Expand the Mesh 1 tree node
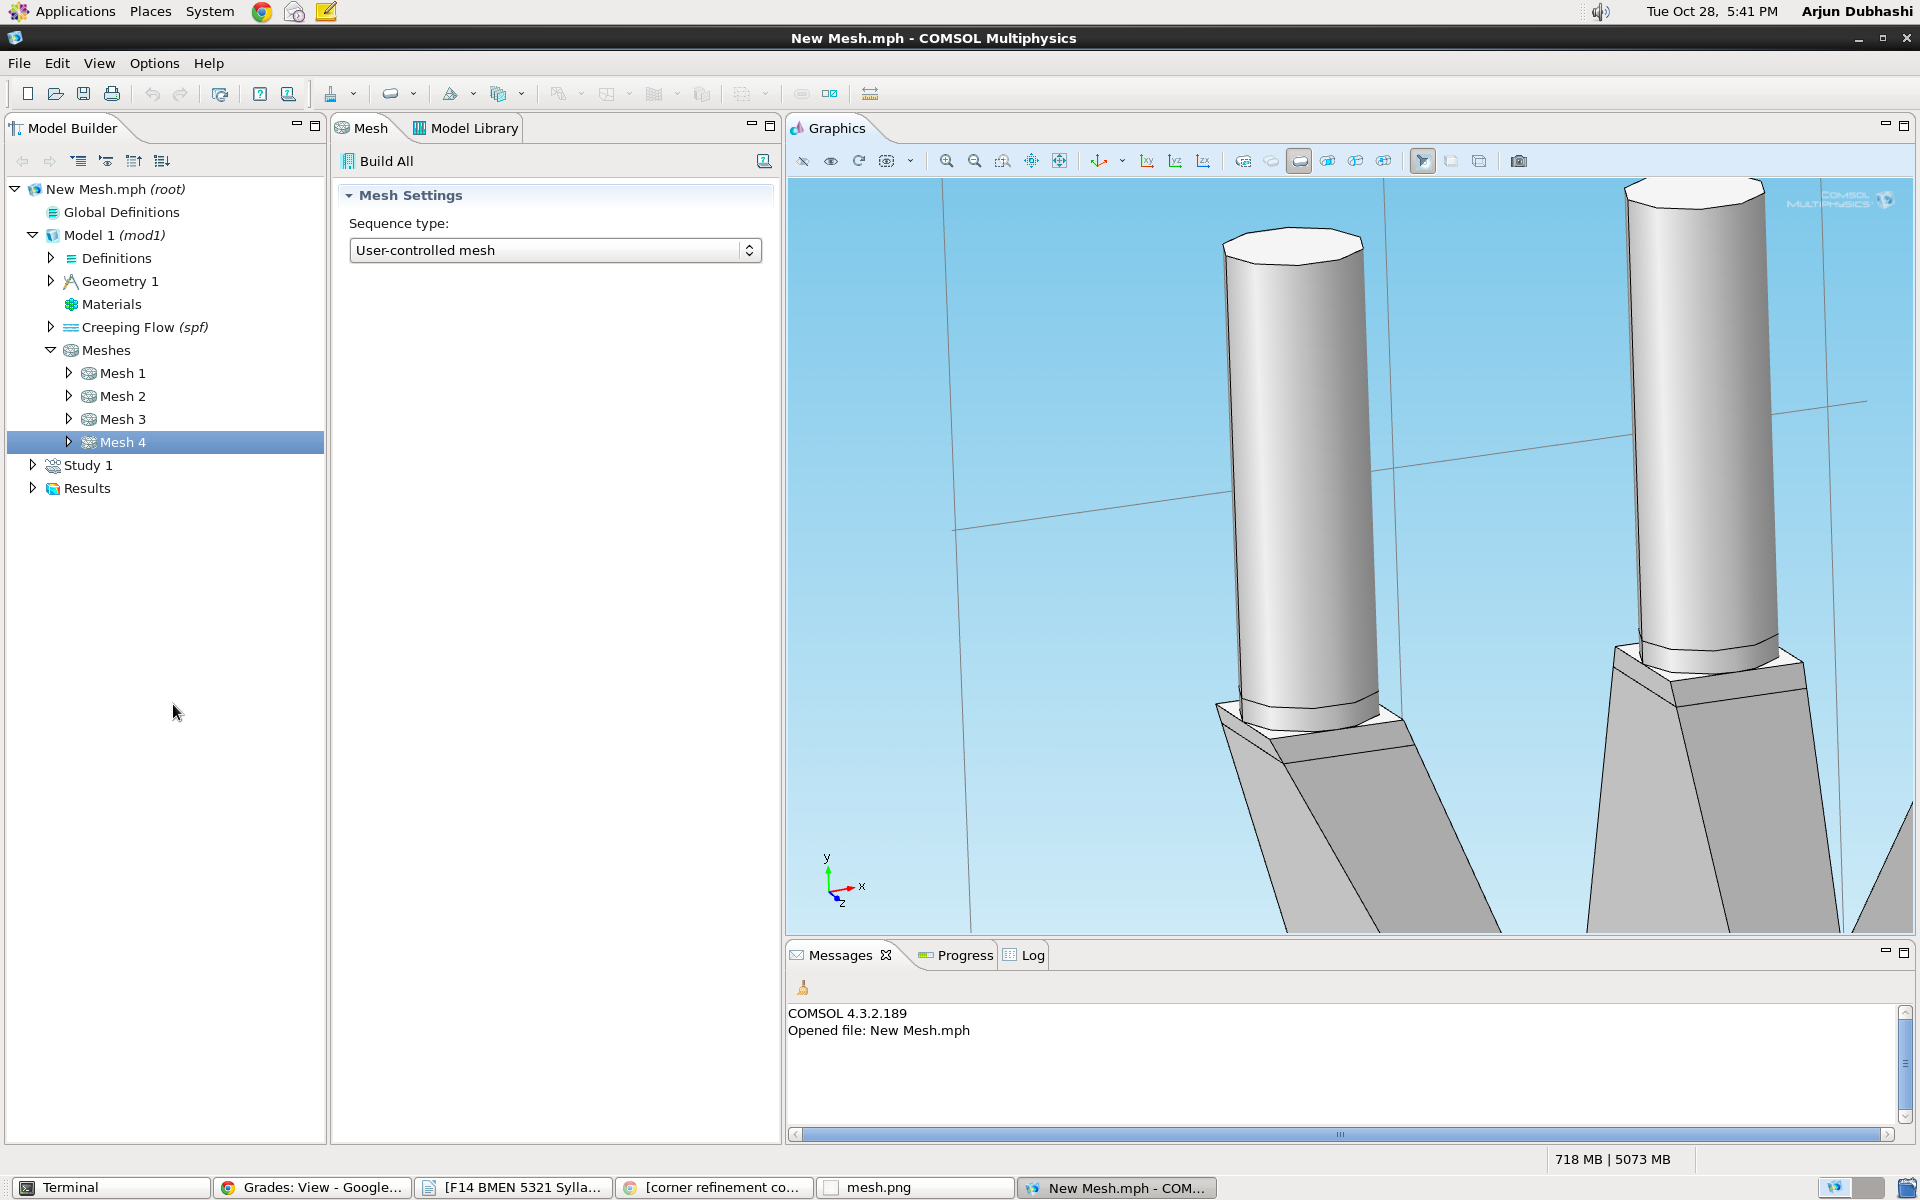 69,373
